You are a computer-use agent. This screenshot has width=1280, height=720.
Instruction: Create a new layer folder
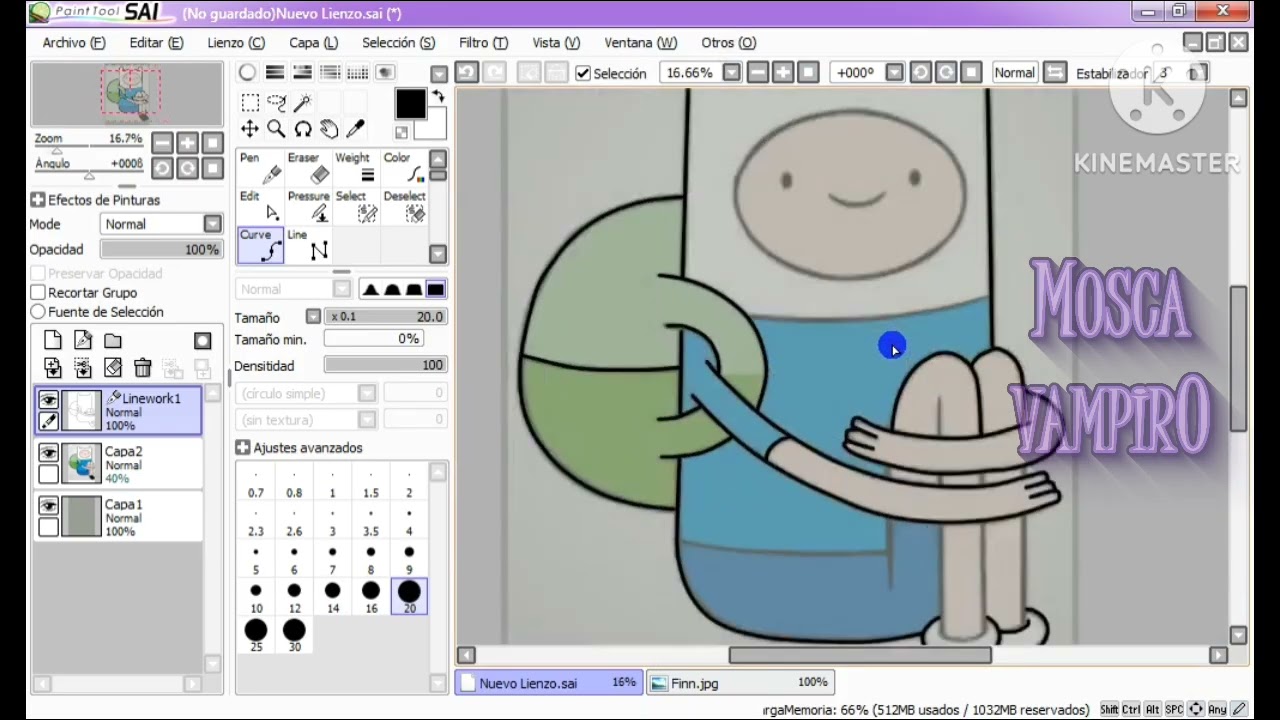pos(113,341)
